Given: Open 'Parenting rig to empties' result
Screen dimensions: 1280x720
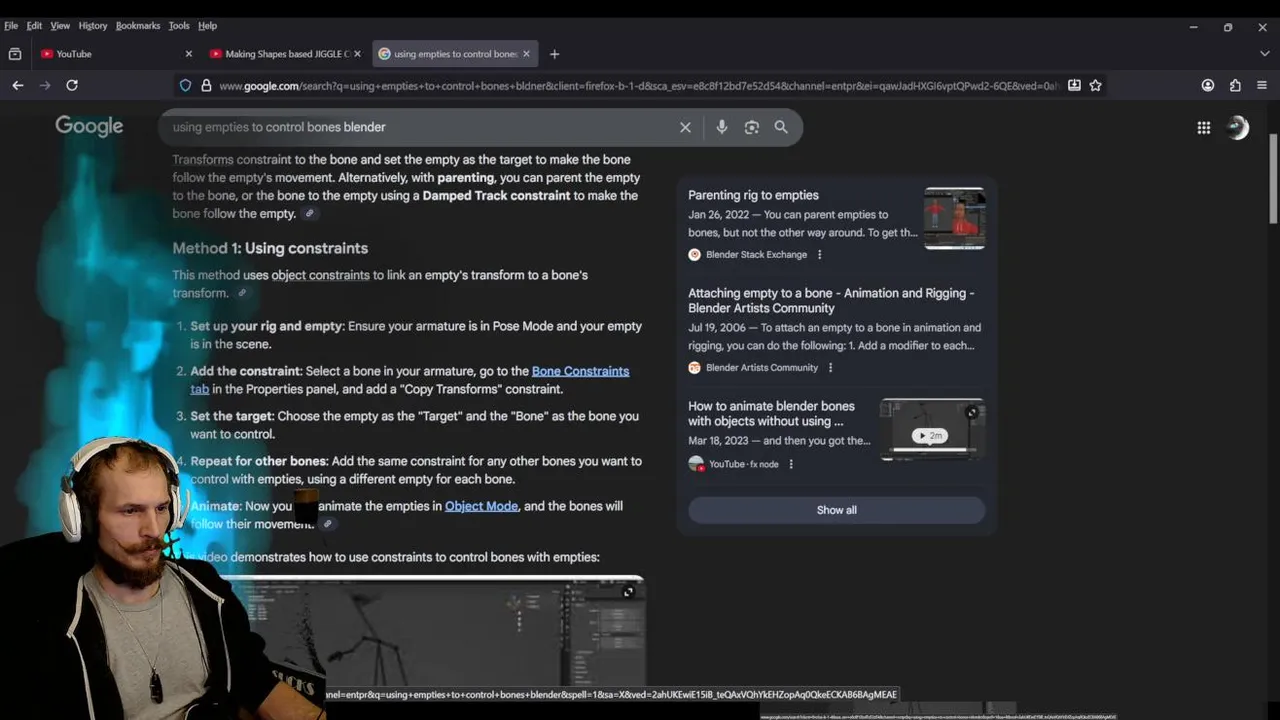Looking at the screenshot, I should (753, 195).
